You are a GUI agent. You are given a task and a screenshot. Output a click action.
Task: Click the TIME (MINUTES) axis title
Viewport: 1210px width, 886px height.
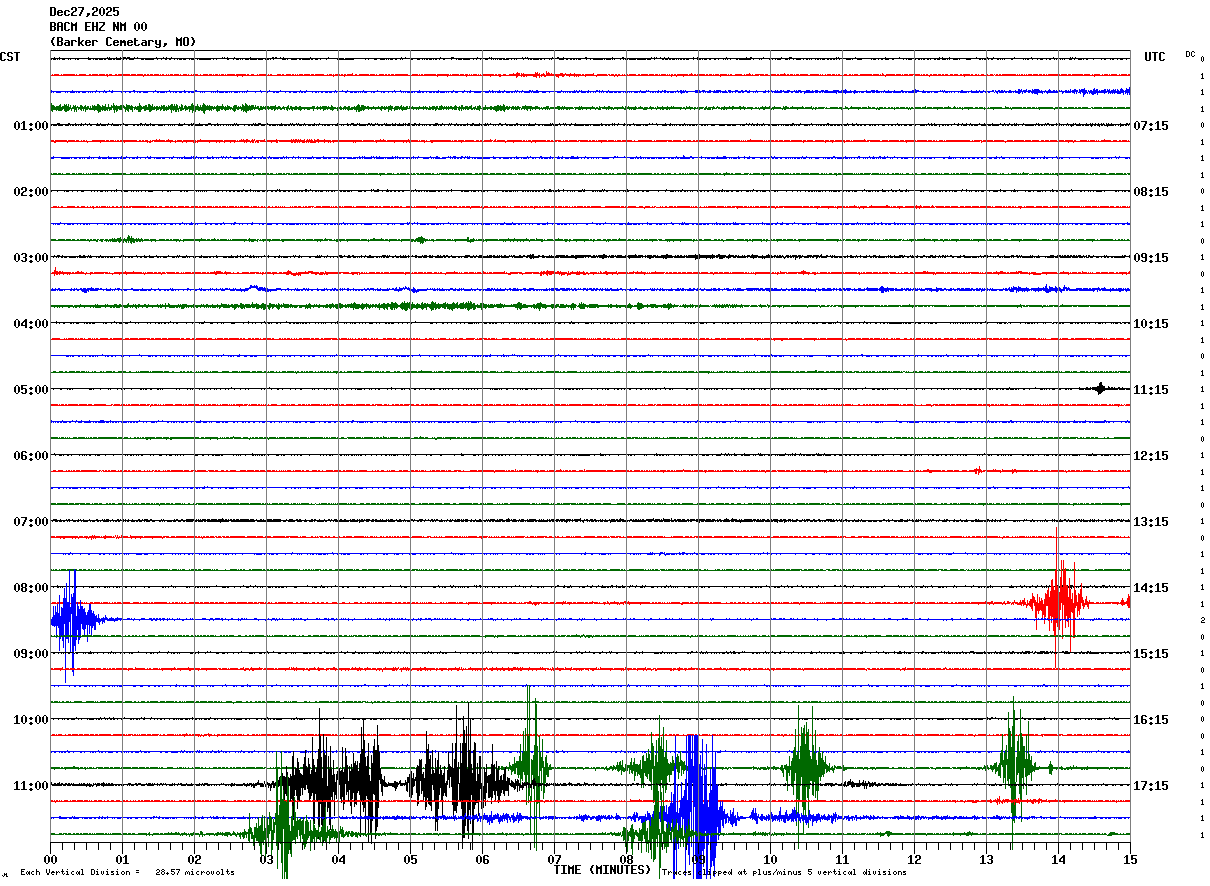[602, 870]
